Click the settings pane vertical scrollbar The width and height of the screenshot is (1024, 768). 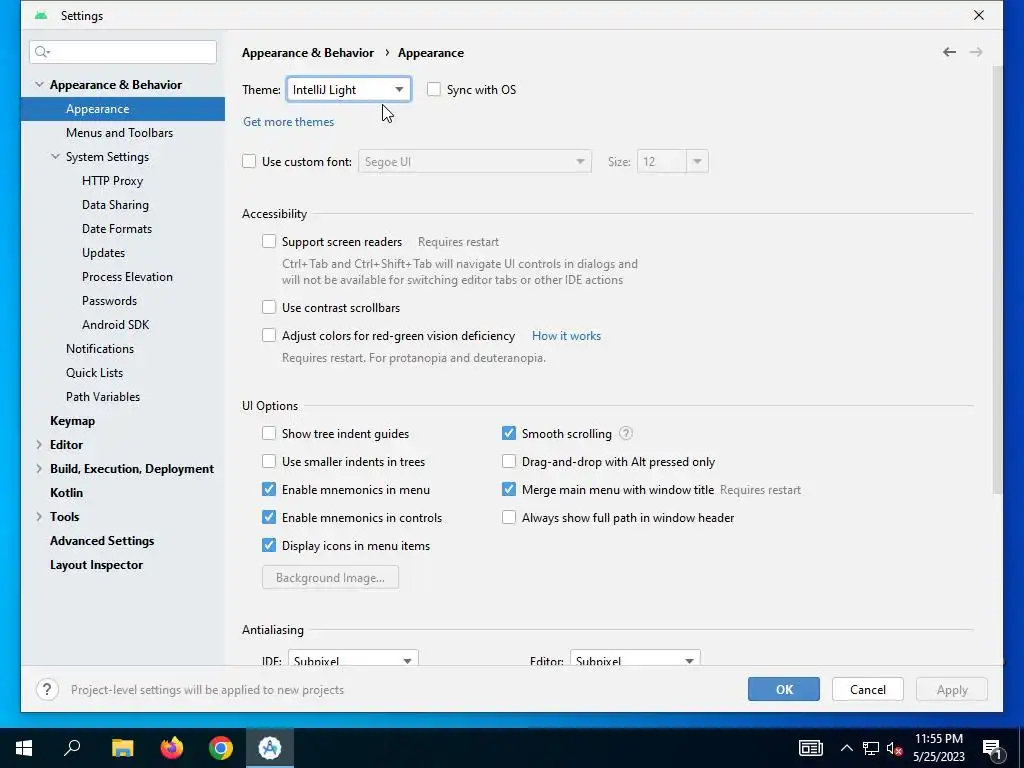coord(997,281)
